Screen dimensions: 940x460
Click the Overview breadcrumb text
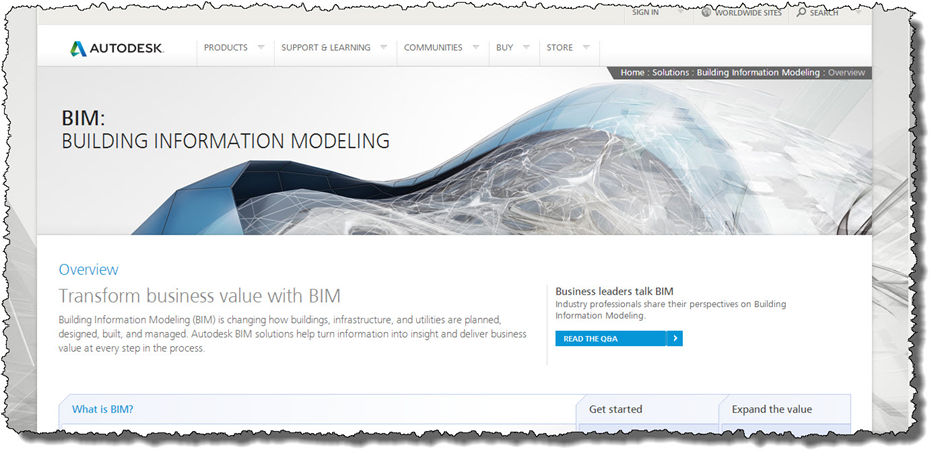[846, 73]
